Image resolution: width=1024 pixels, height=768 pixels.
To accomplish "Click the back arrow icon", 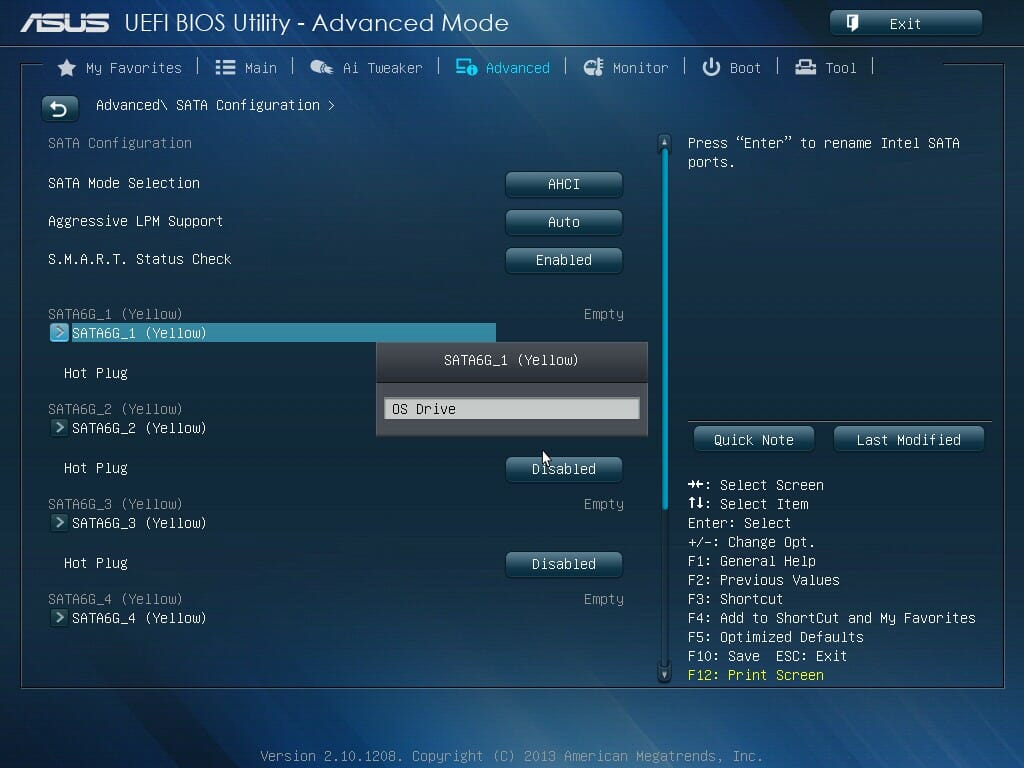I will (59, 108).
